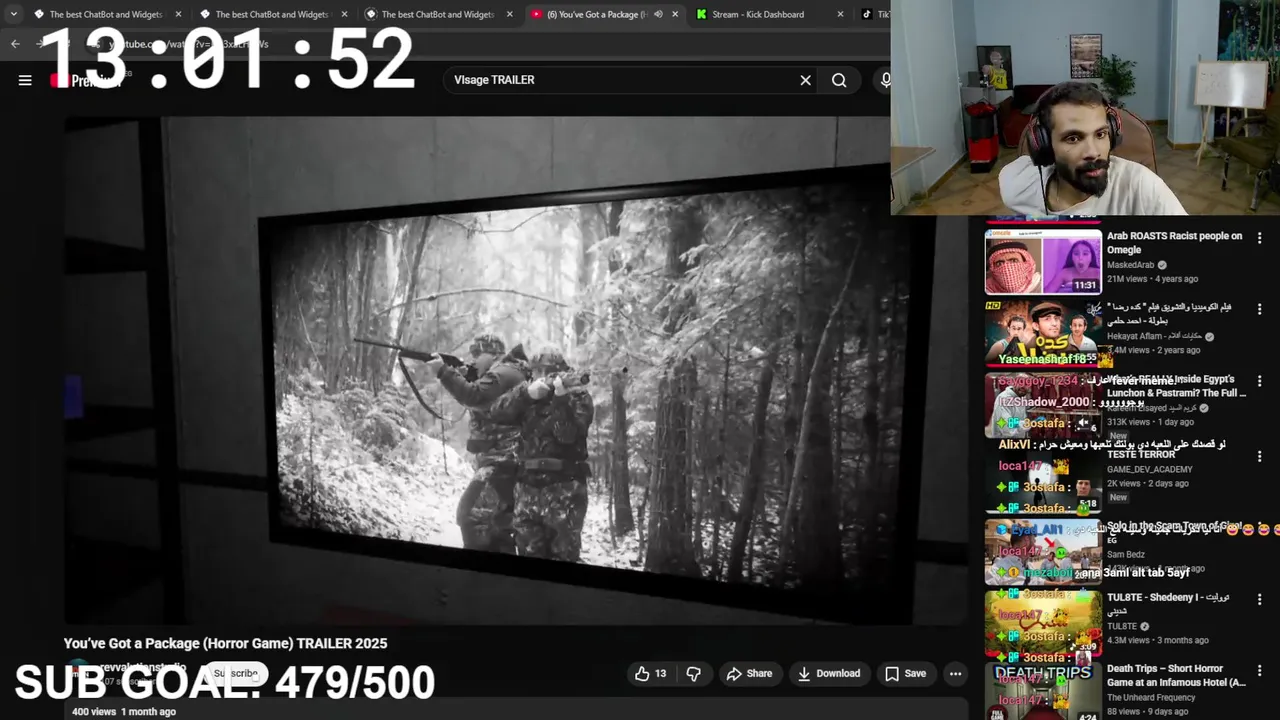This screenshot has height=720, width=1280.
Task: Dislike the video with thumbs down
Action: click(x=693, y=674)
